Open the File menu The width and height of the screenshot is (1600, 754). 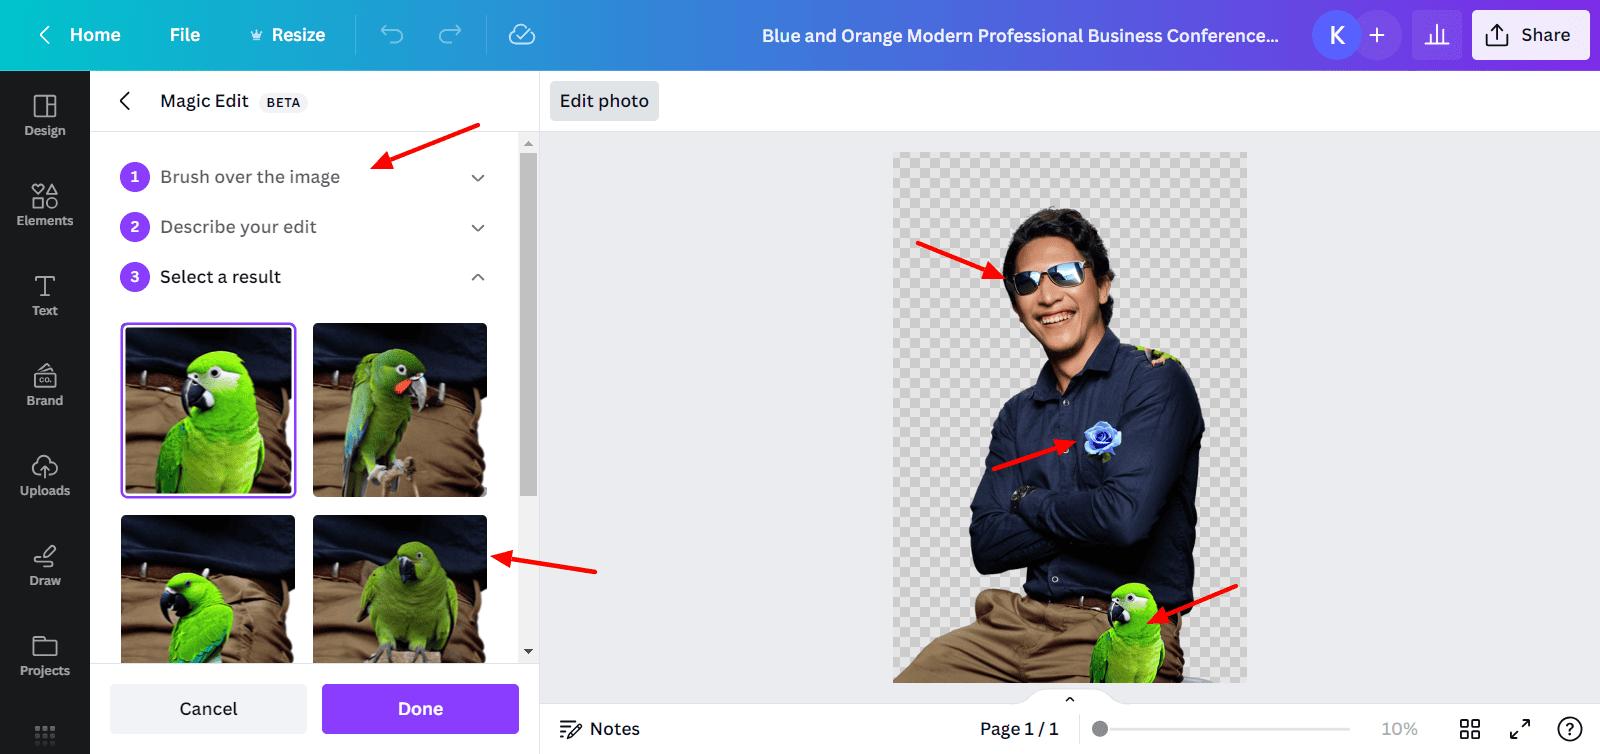(185, 35)
